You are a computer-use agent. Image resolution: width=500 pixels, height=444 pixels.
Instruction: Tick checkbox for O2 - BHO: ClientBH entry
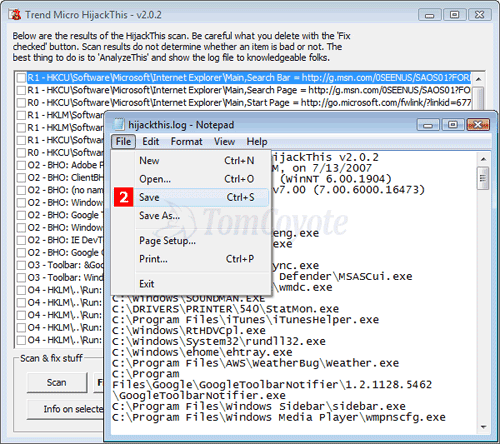[21, 178]
